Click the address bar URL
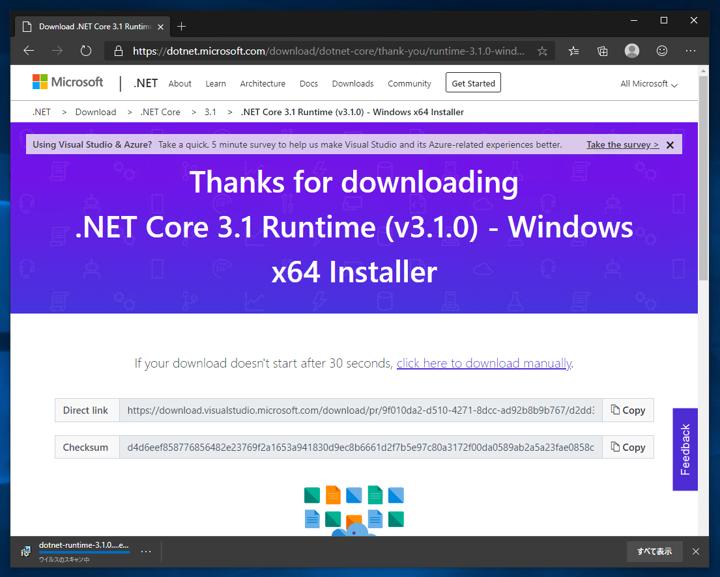 click(328, 51)
